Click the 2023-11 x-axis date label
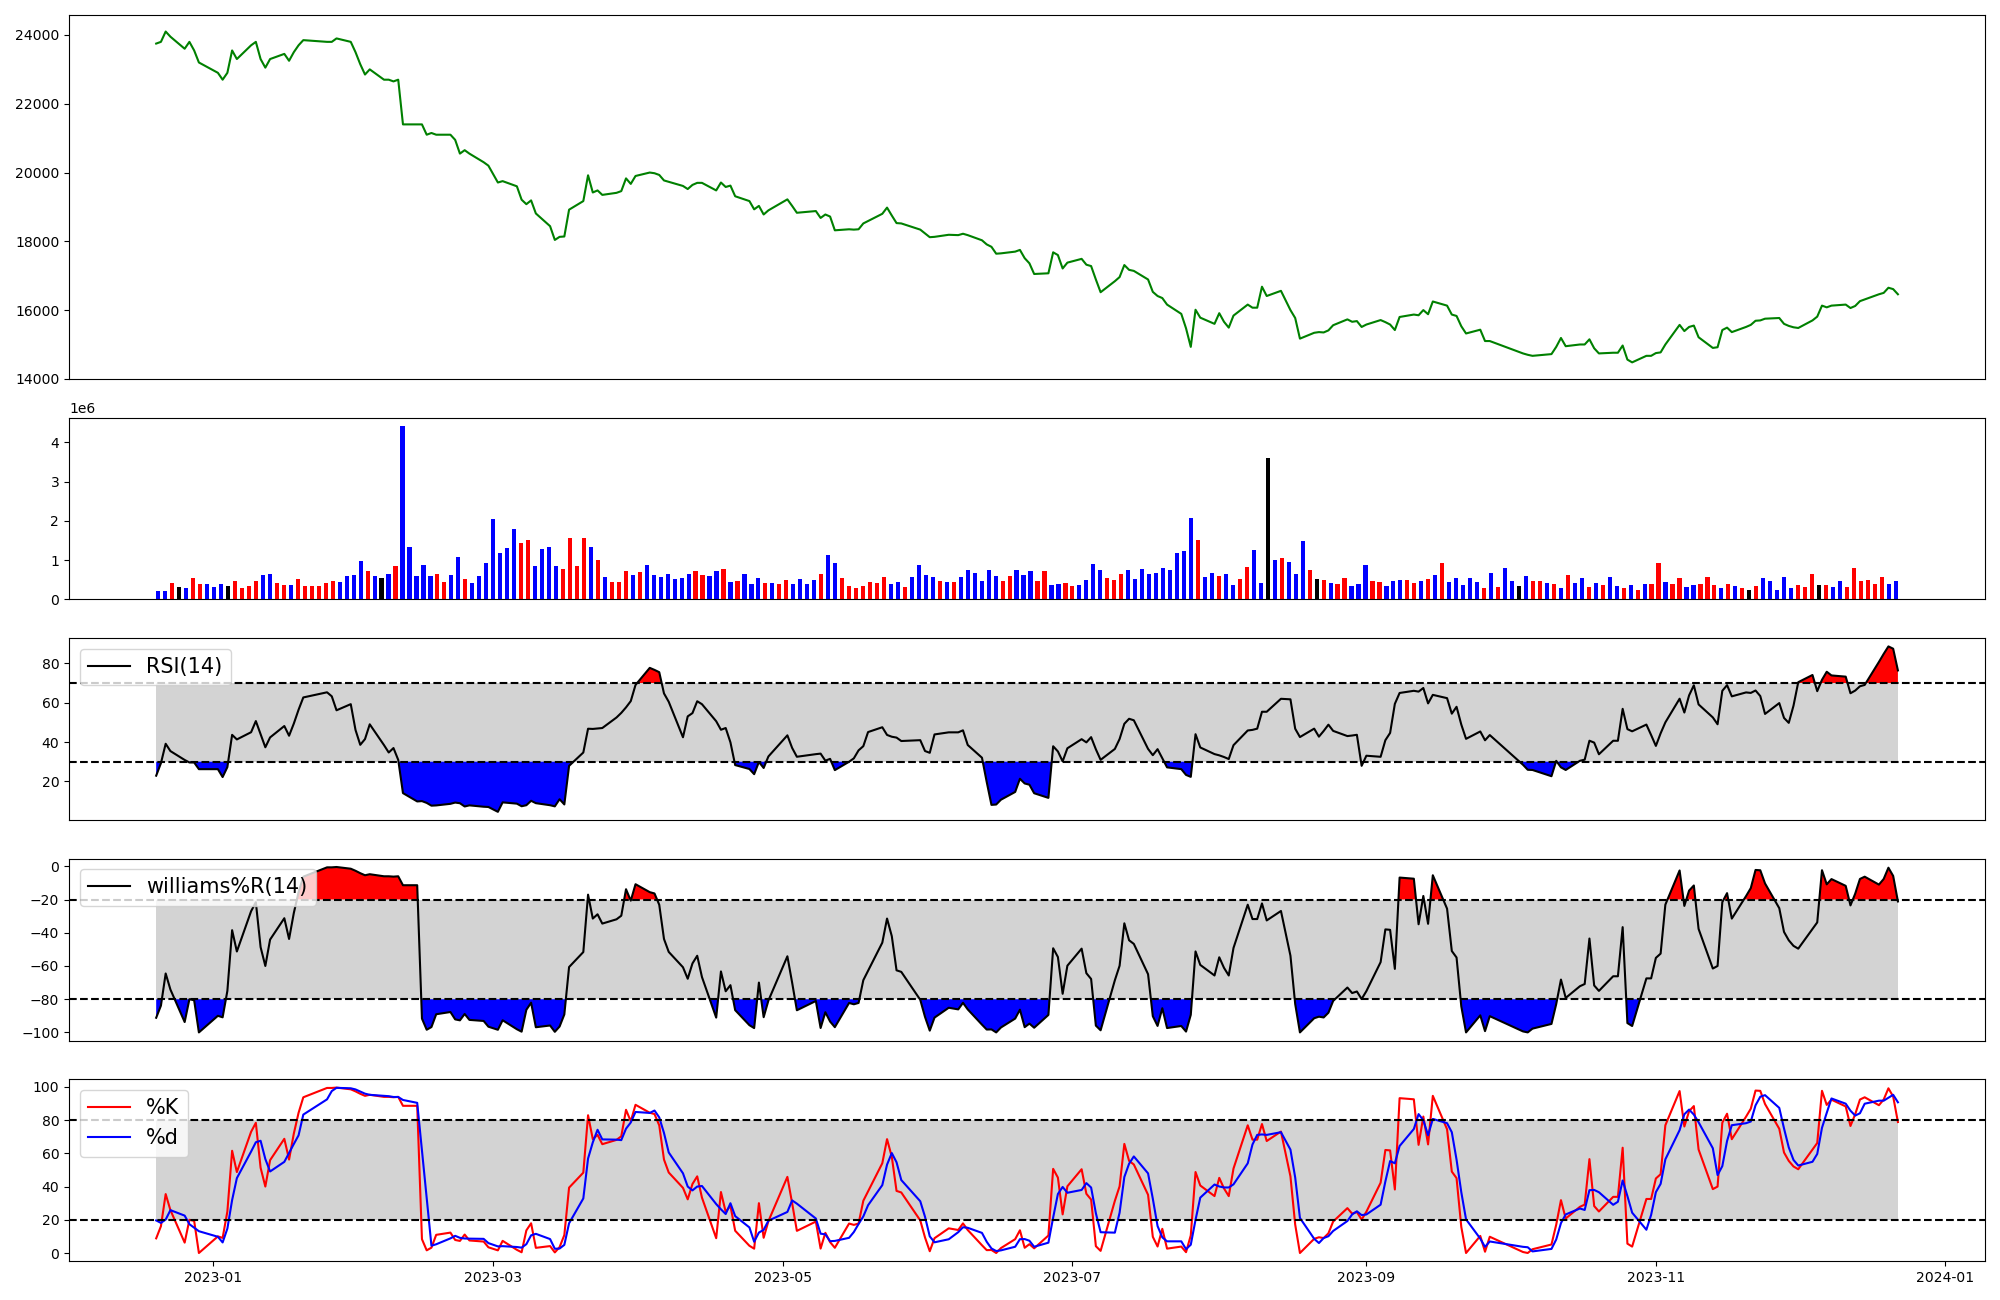The image size is (2000, 1300). (1656, 1277)
